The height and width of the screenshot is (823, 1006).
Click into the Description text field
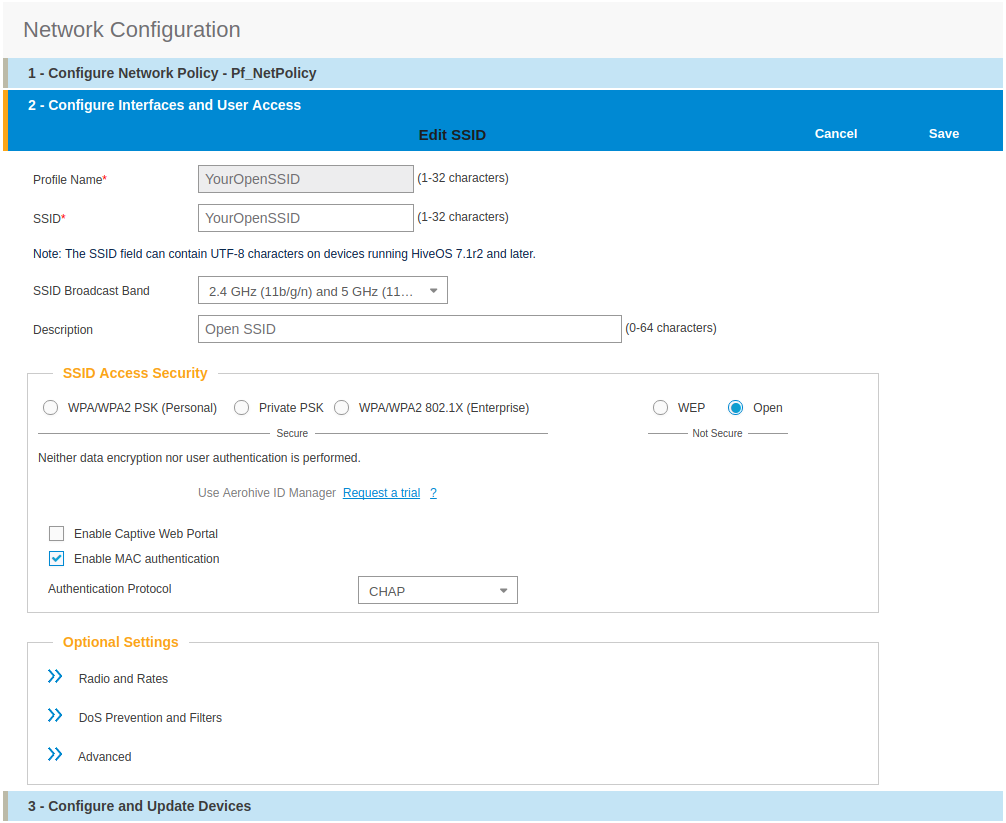point(409,329)
